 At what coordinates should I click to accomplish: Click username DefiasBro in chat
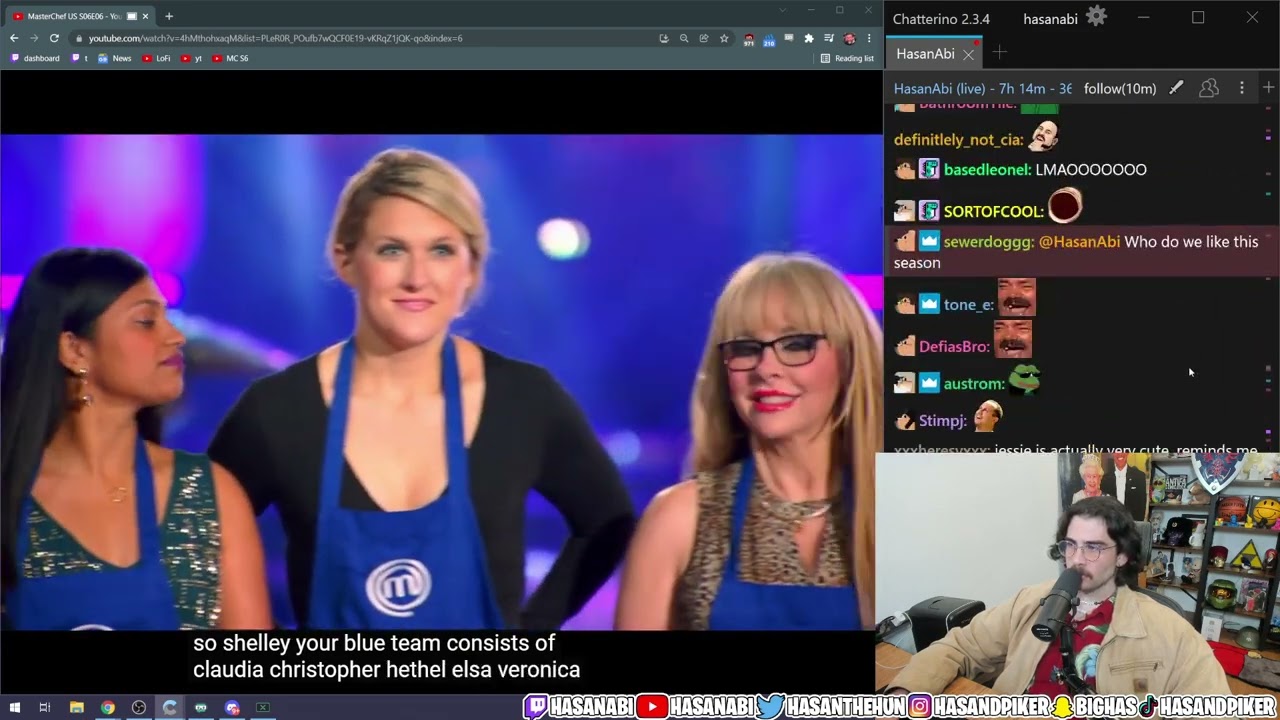[954, 346]
